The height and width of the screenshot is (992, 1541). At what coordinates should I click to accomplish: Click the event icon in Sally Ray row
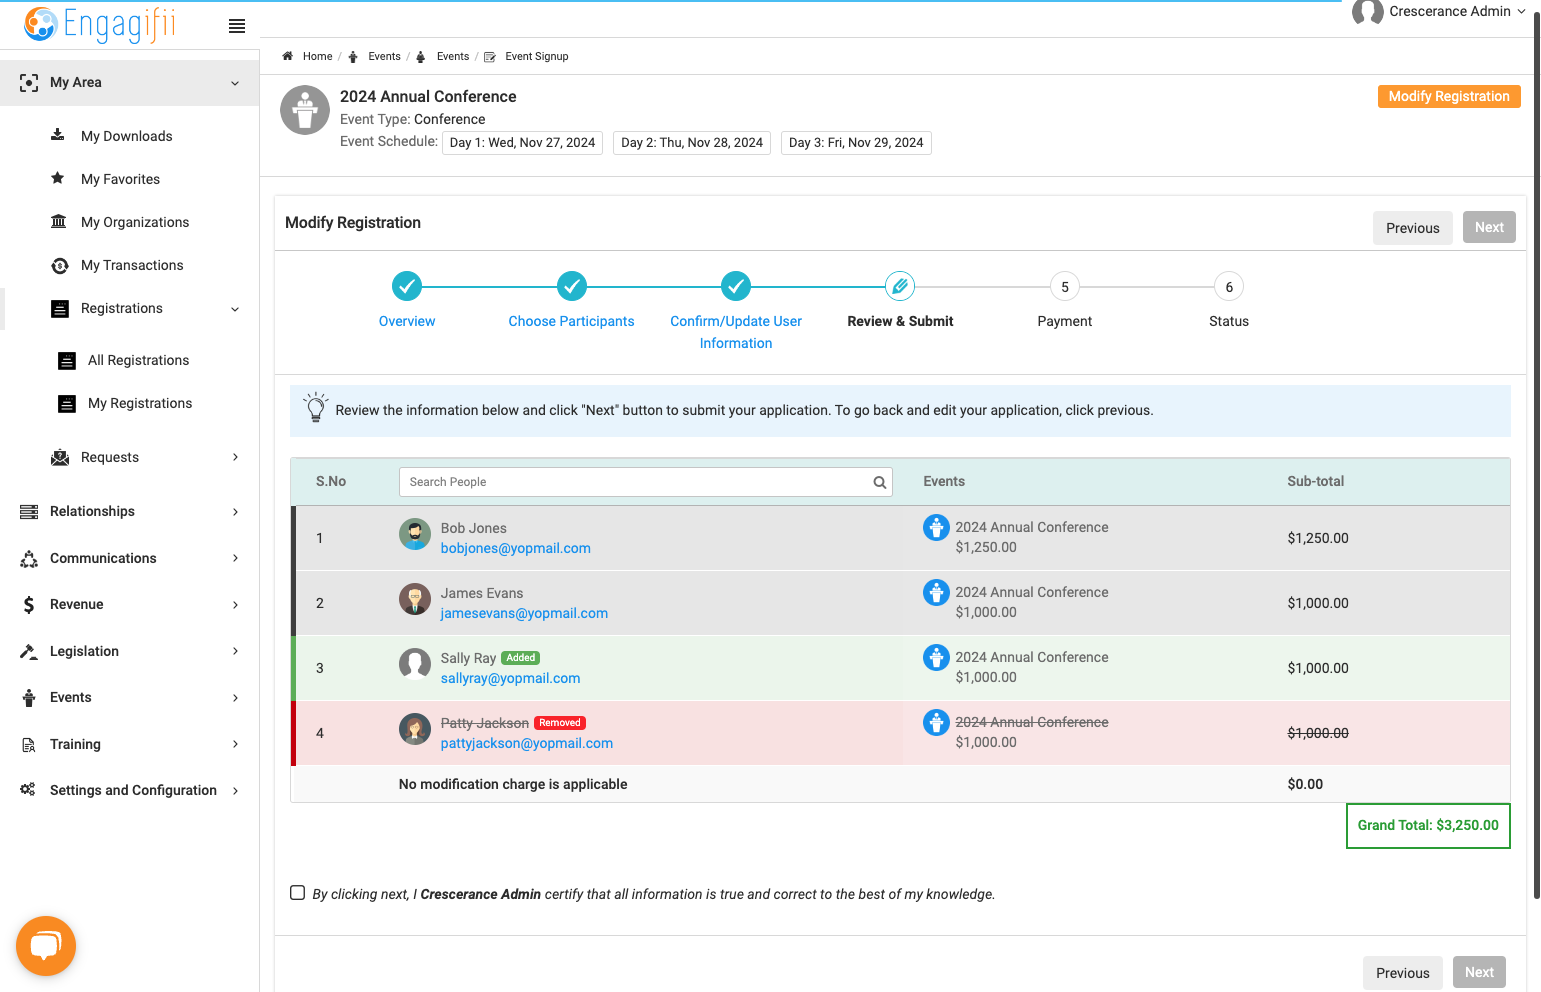(x=936, y=657)
